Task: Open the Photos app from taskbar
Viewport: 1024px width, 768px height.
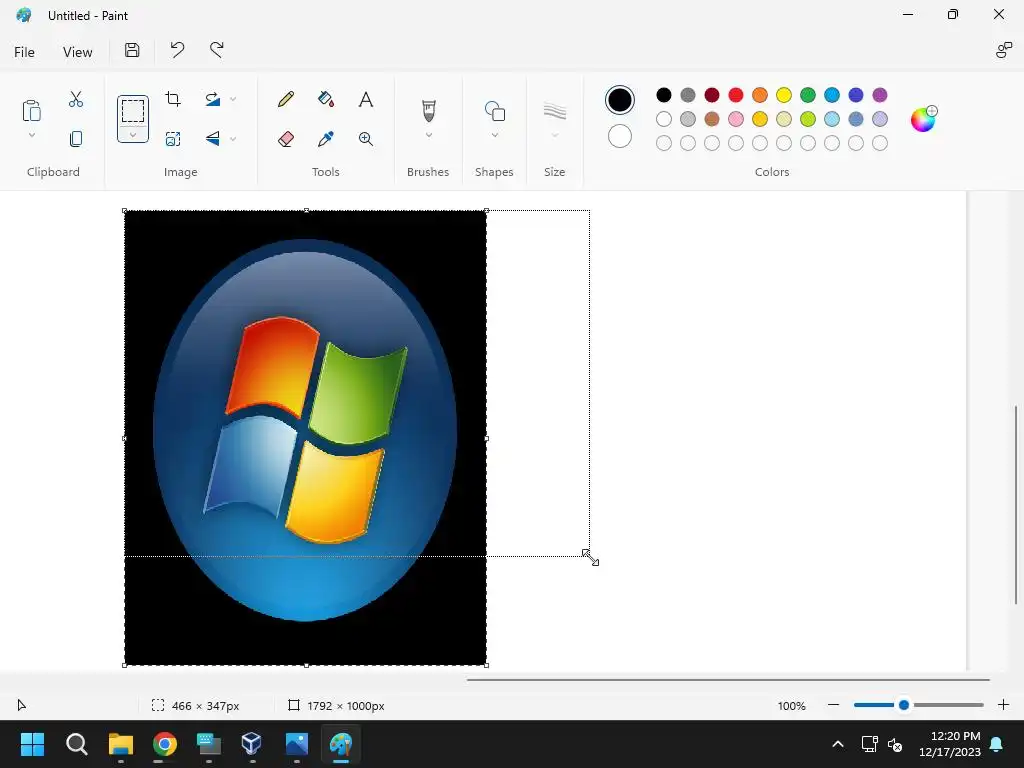Action: pos(296,744)
